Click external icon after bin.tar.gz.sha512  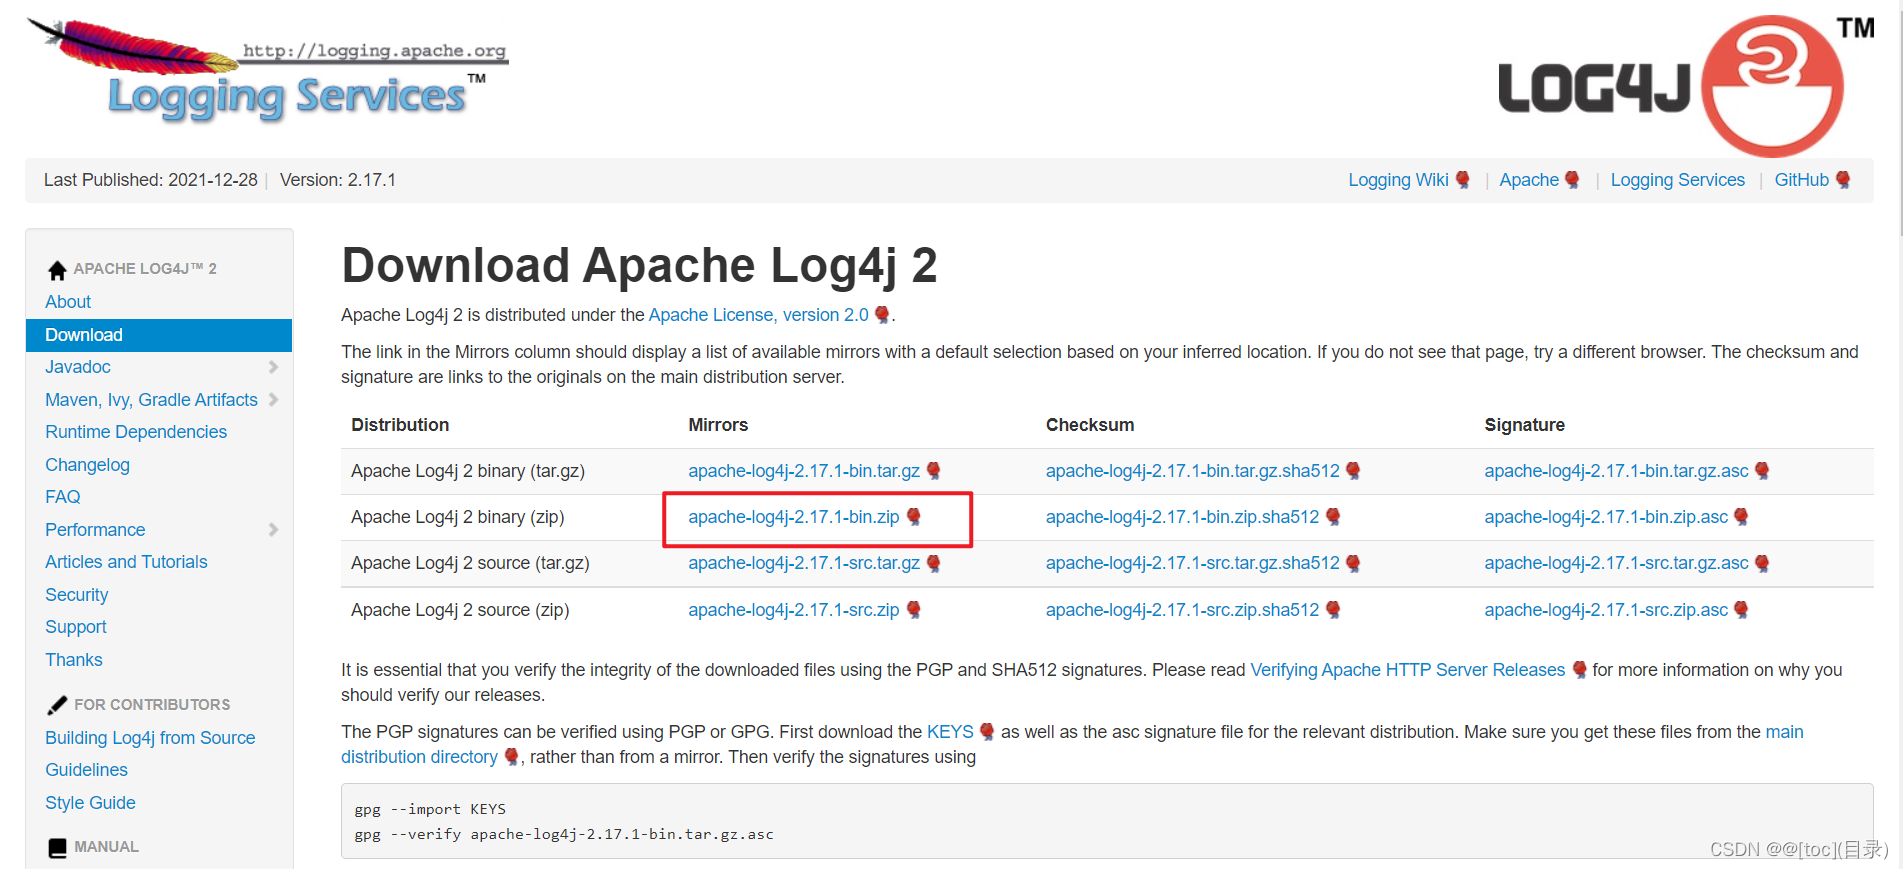[x=1353, y=471]
